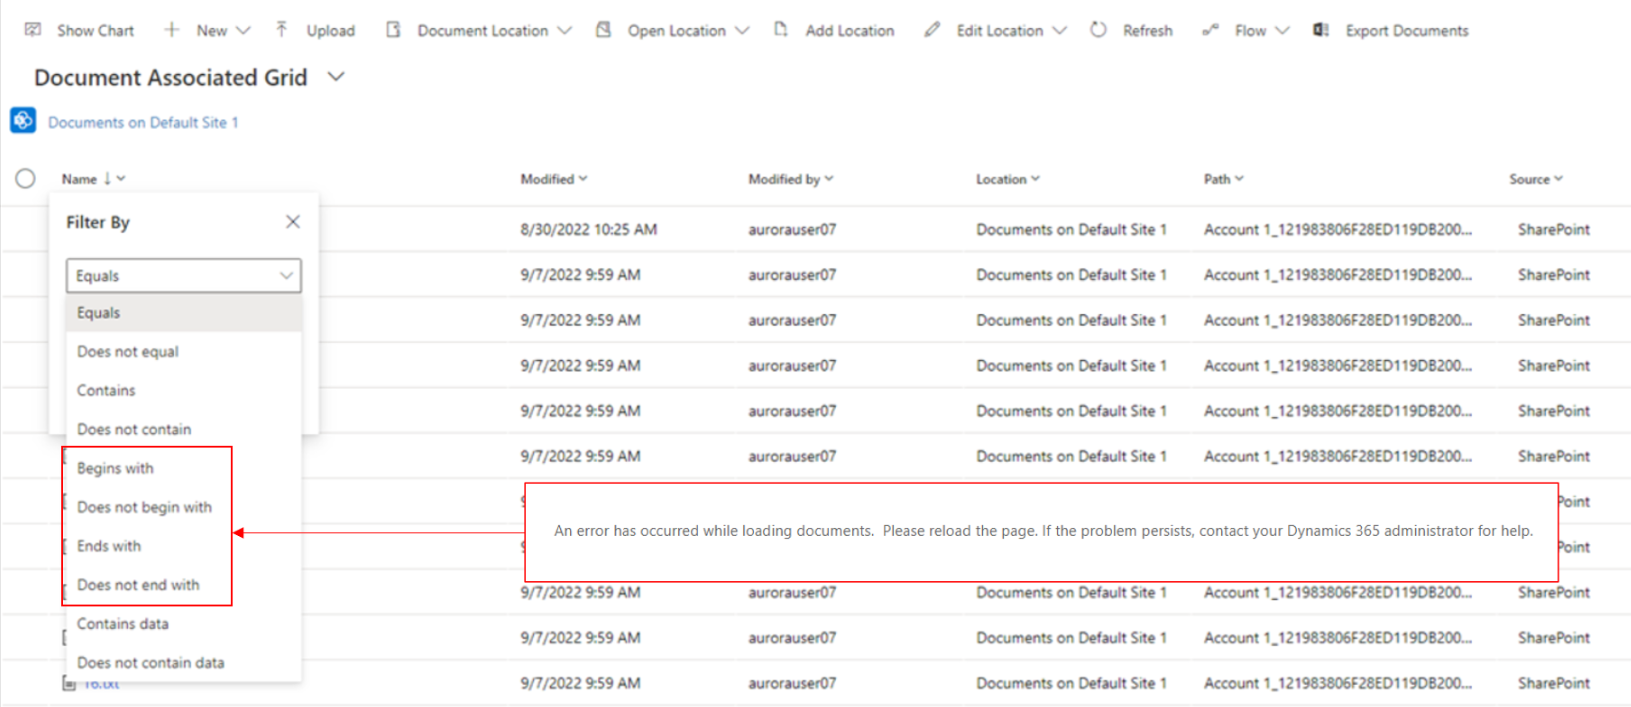Open the Source column header menu

pos(1536,179)
